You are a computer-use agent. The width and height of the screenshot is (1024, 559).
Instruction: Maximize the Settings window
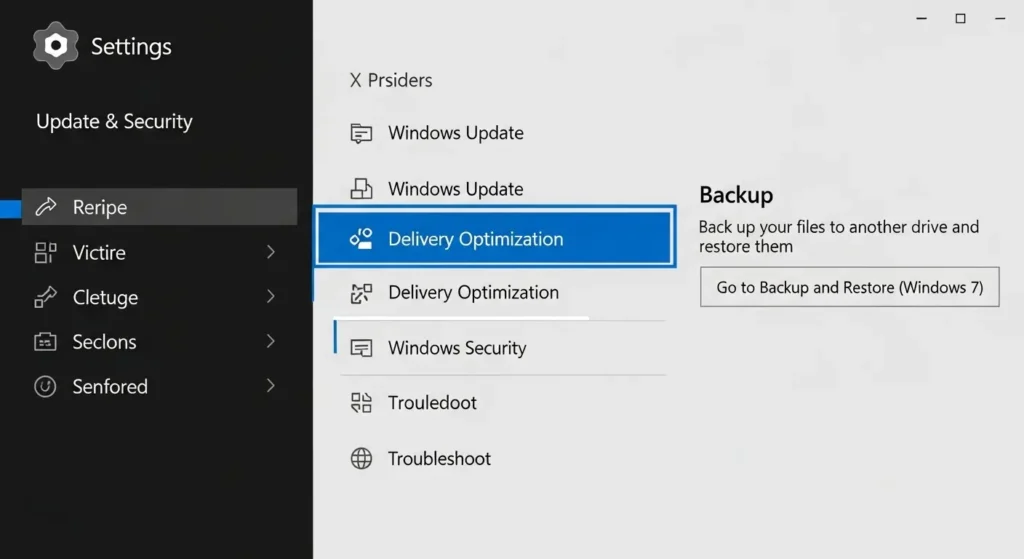960,18
